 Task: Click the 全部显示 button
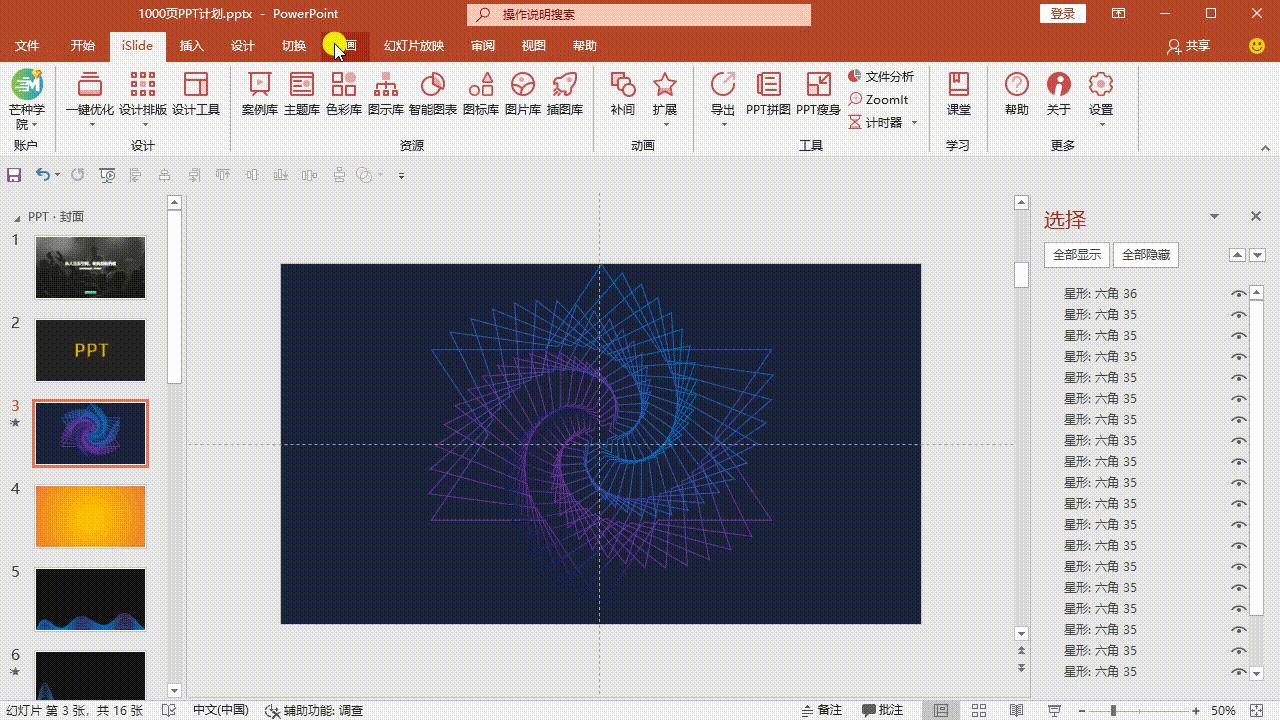(1077, 255)
